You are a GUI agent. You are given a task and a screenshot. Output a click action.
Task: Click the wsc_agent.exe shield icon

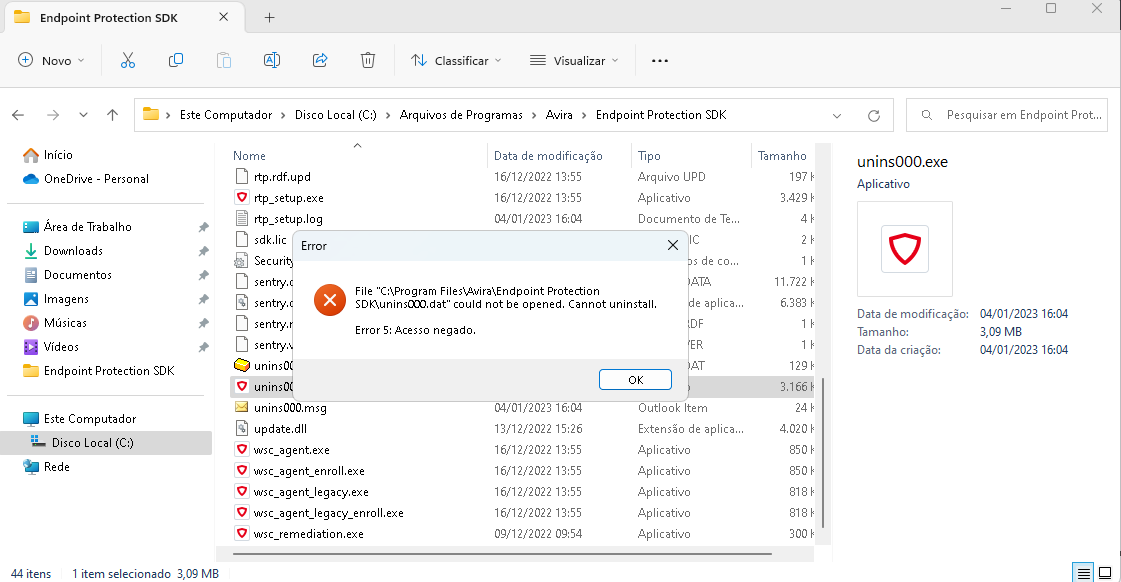coord(242,450)
